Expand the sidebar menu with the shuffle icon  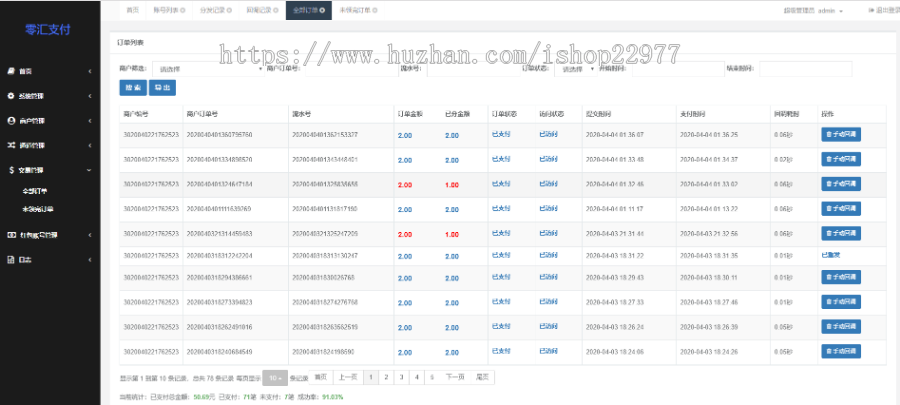tap(90, 145)
